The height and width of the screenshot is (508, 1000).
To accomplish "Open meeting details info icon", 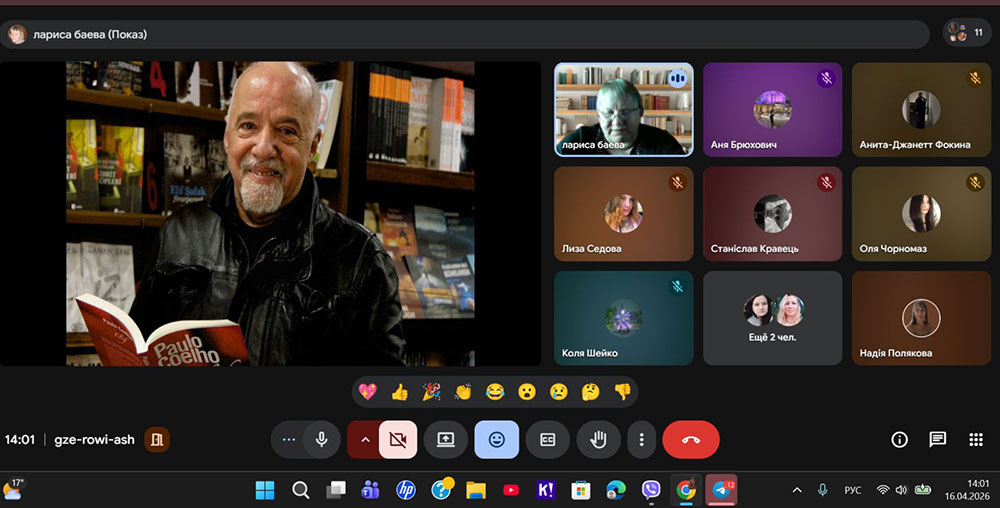I will pos(899,439).
